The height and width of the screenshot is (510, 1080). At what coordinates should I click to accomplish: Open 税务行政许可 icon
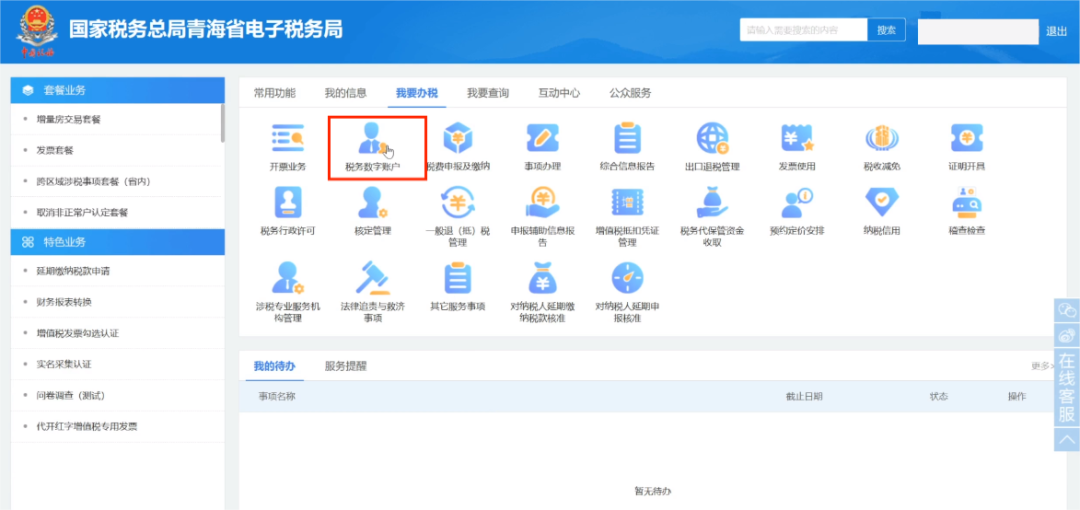tap(288, 203)
